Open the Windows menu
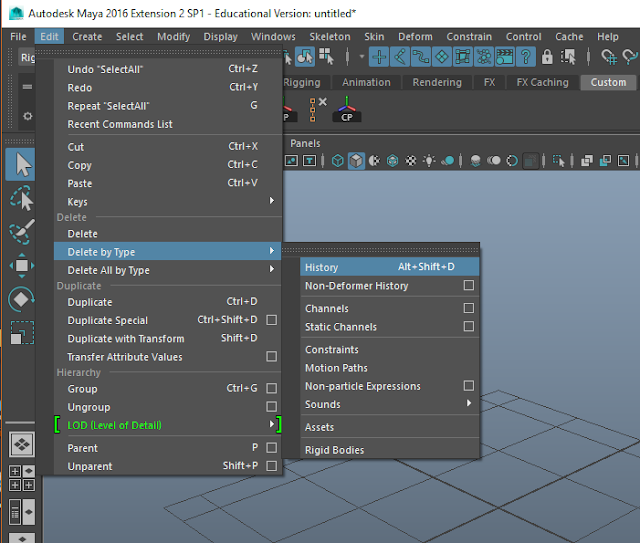The image size is (640, 543). point(273,37)
